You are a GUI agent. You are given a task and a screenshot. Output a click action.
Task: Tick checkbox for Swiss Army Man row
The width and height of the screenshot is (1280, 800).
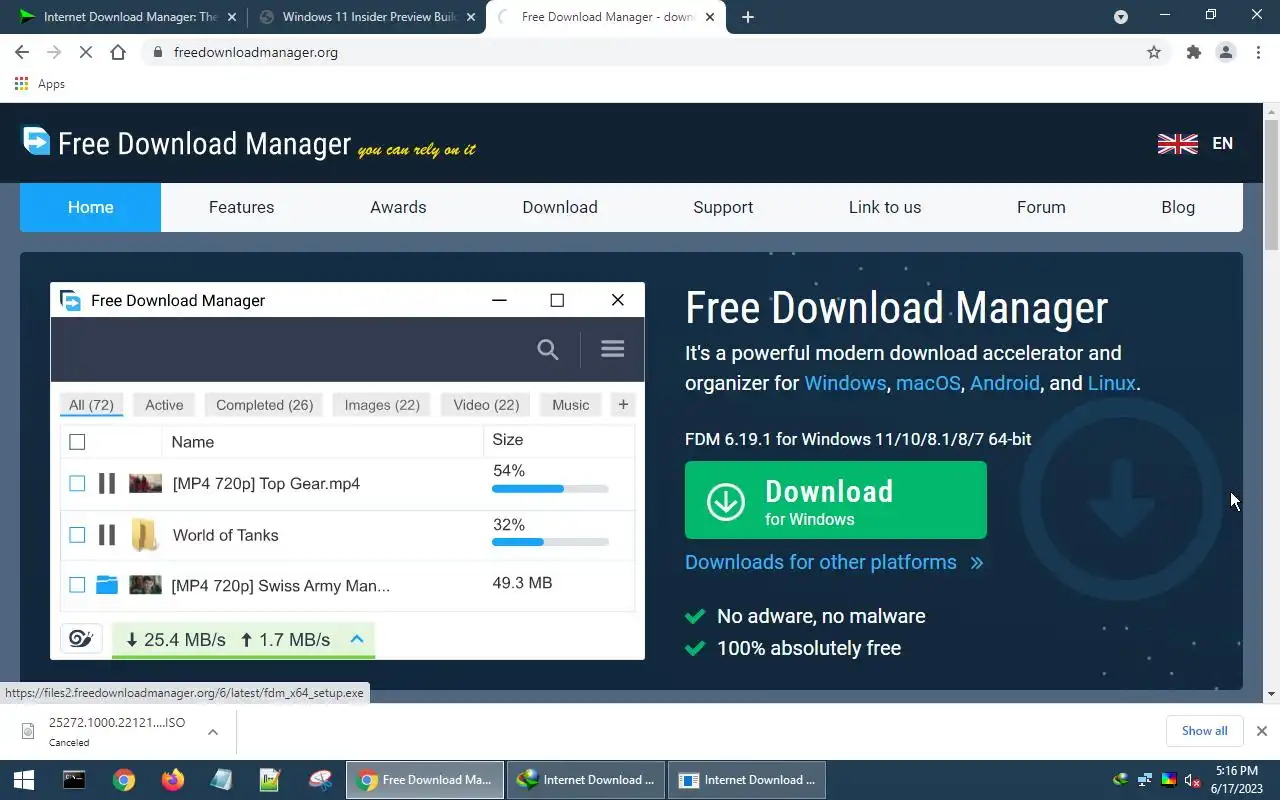[77, 585]
